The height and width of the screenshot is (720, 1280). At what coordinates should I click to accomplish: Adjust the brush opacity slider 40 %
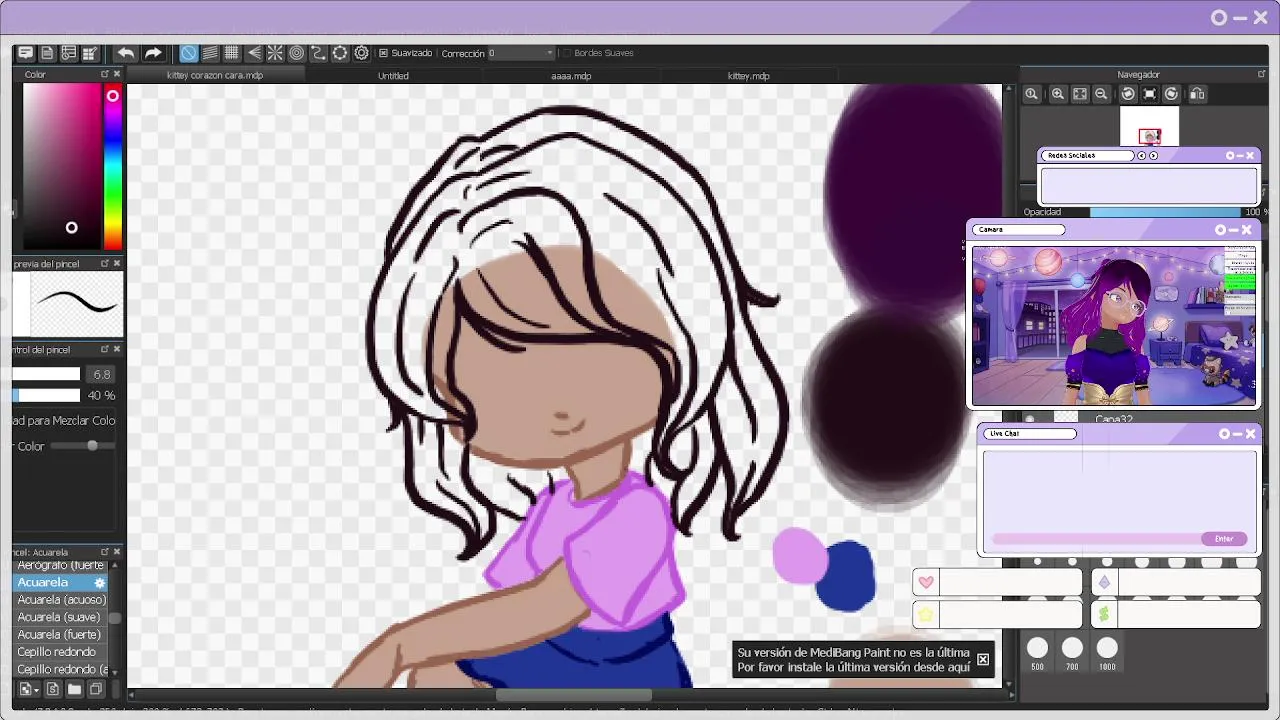46,395
